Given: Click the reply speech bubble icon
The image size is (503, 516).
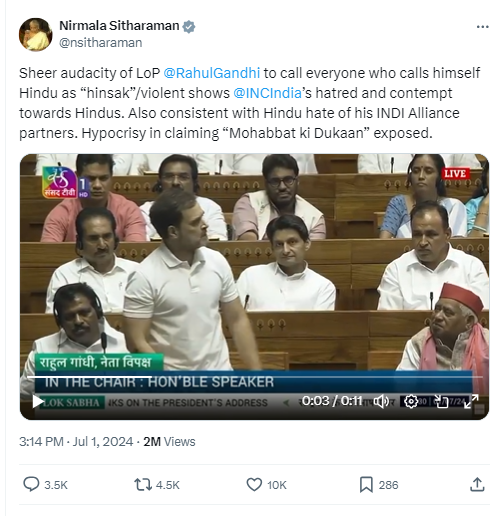Looking at the screenshot, I should click(31, 484).
